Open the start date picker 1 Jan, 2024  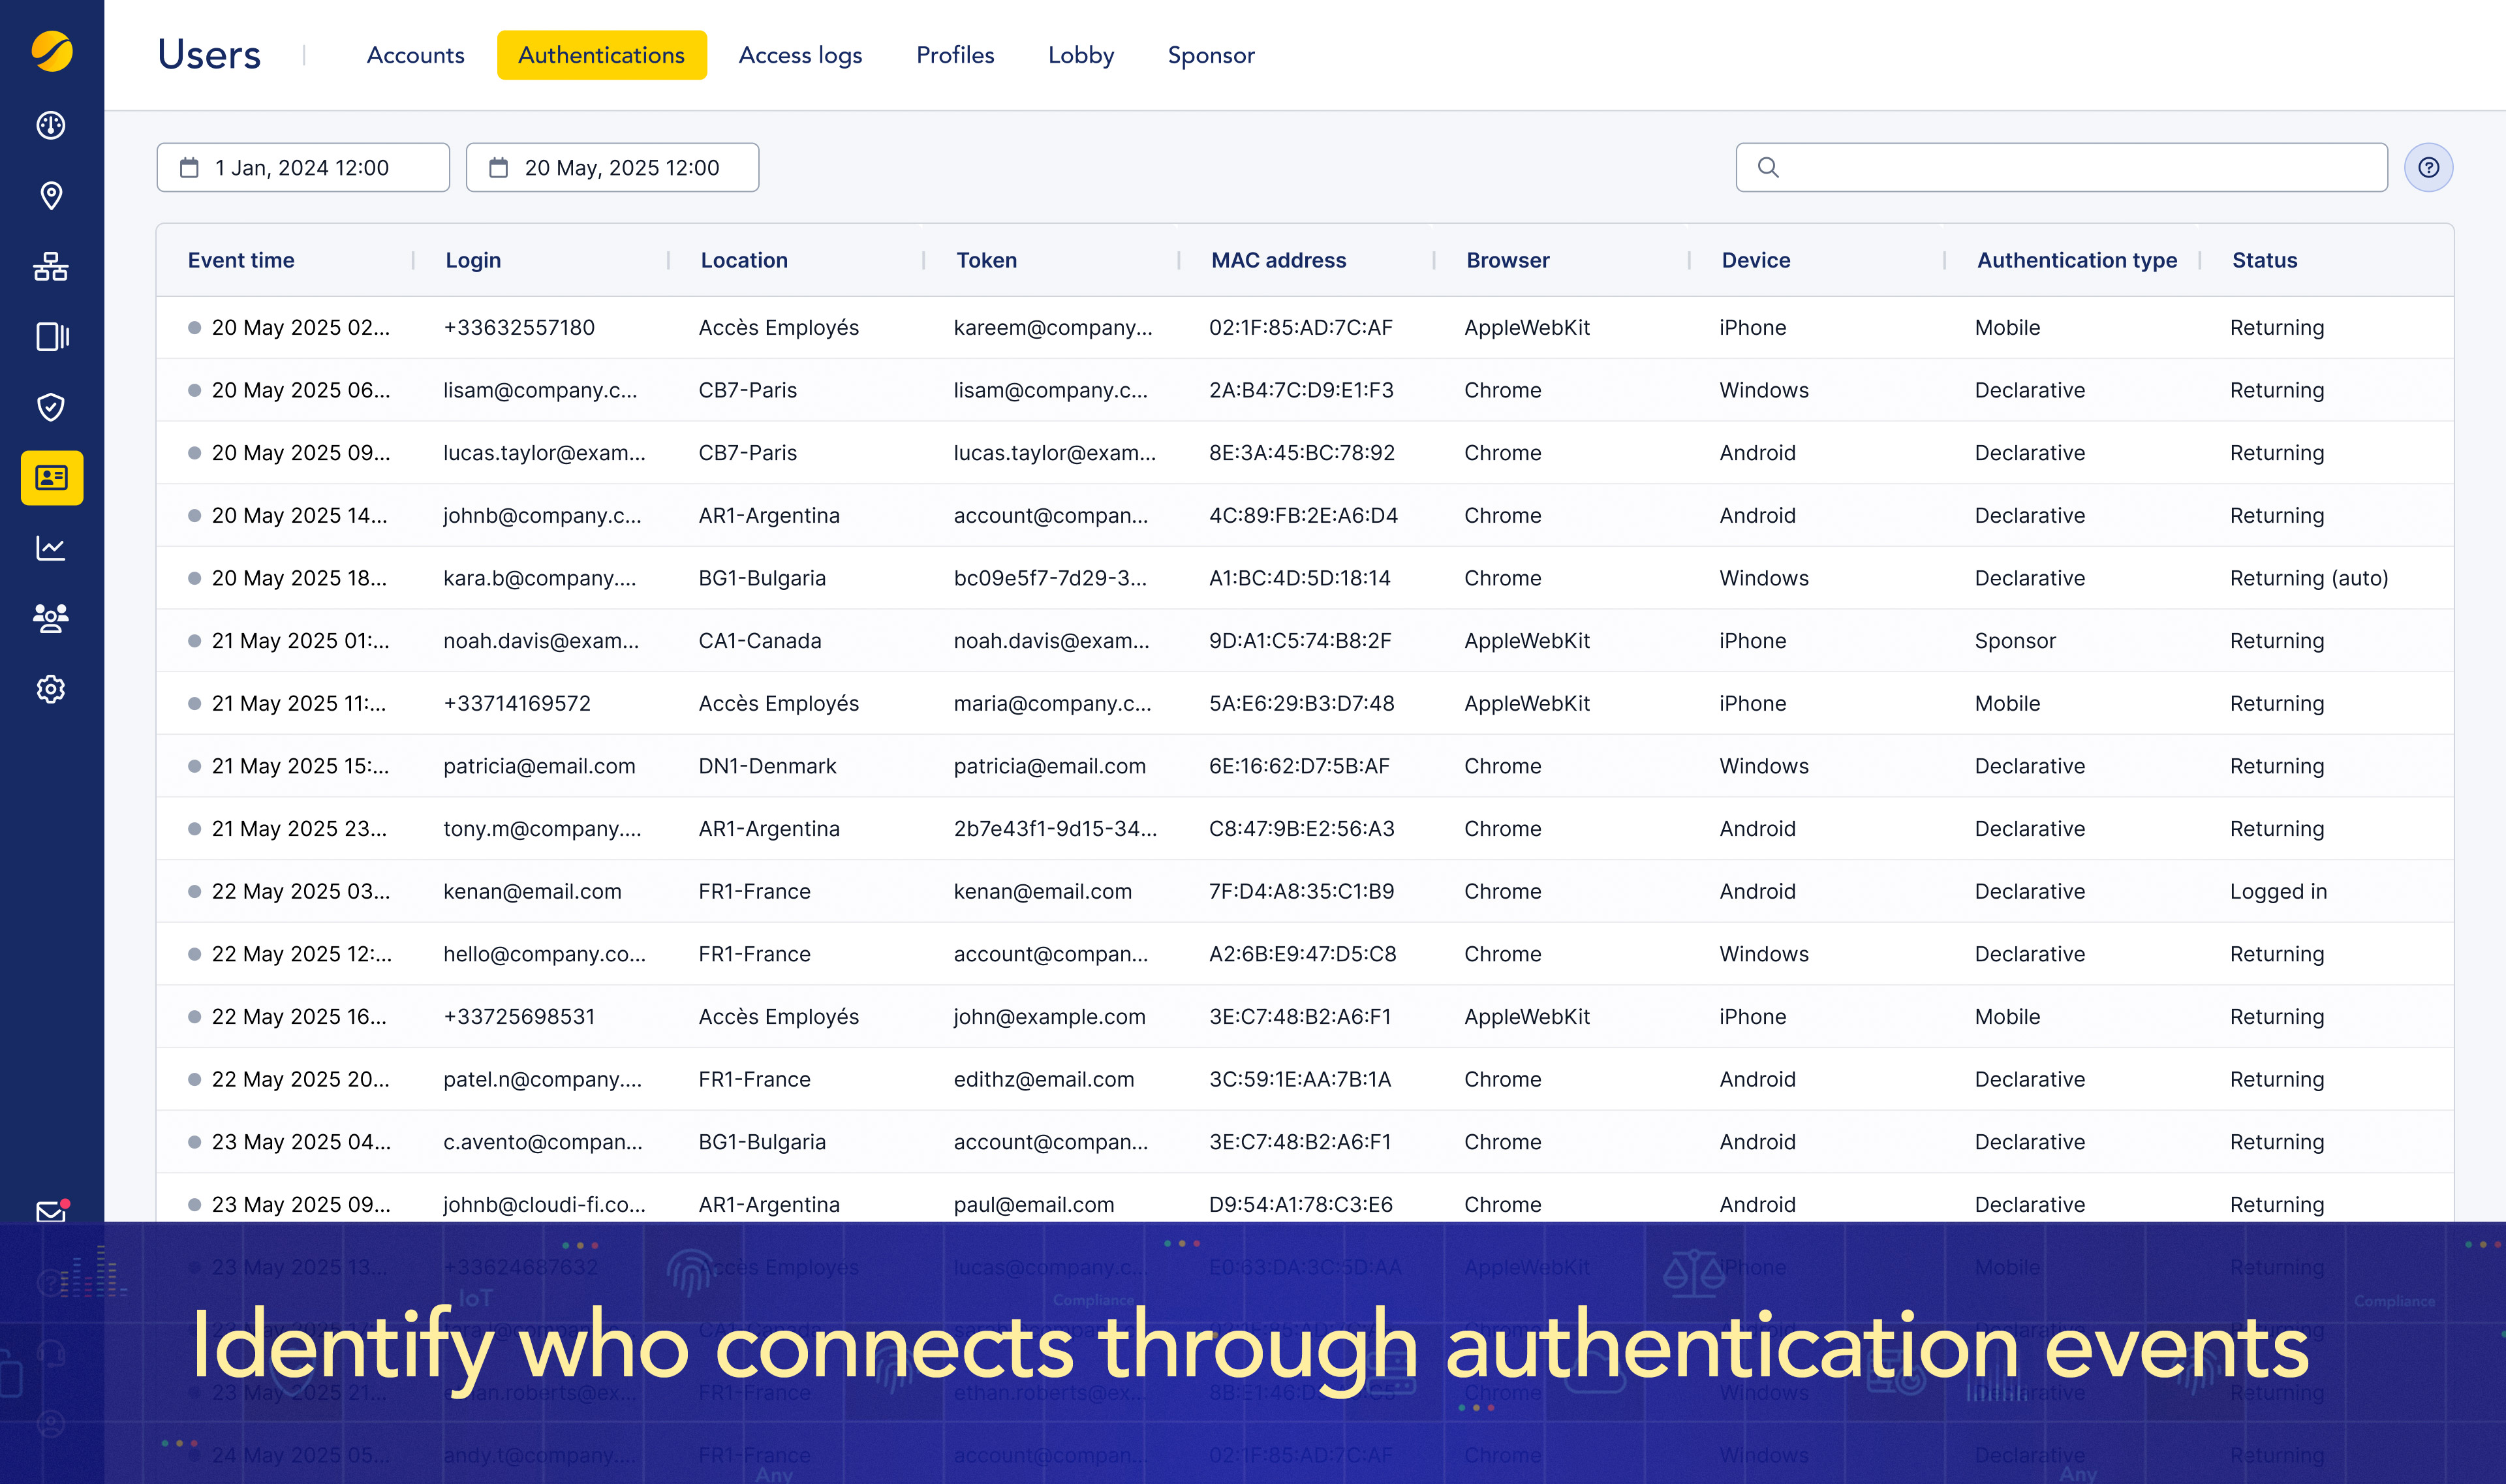[303, 167]
